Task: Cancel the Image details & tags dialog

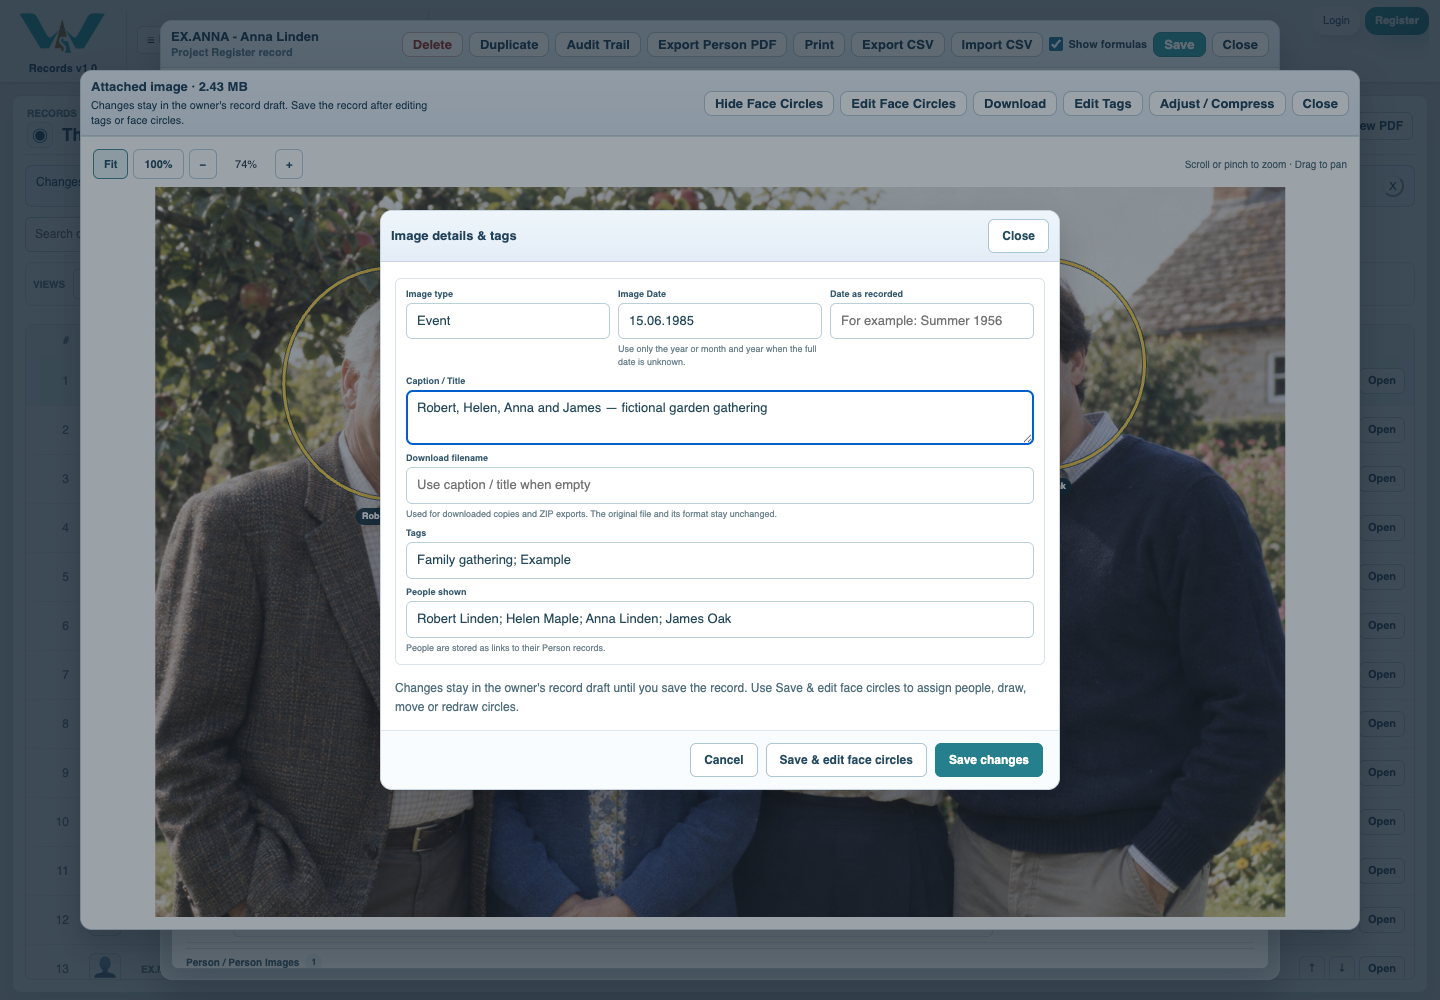Action: click(x=724, y=760)
